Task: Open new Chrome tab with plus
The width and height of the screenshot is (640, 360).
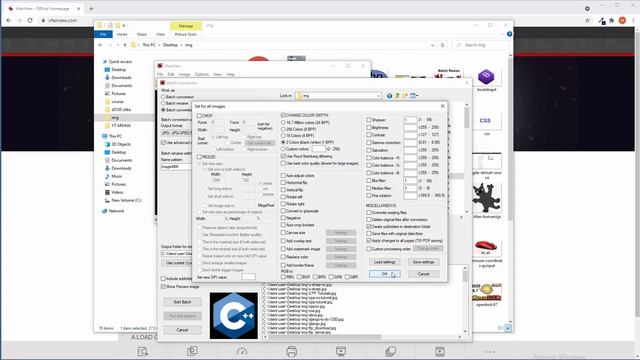Action: pyautogui.click(x=91, y=9)
